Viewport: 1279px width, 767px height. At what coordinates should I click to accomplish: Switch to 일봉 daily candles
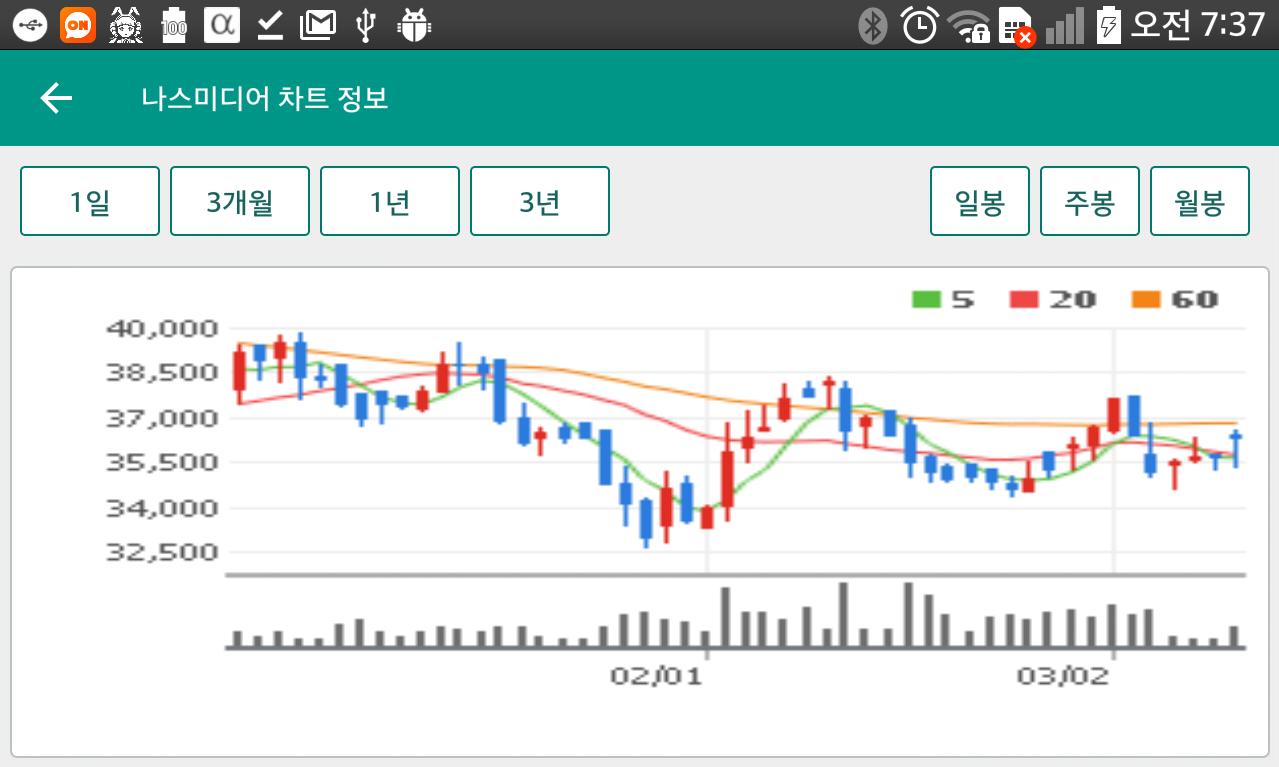click(x=980, y=201)
